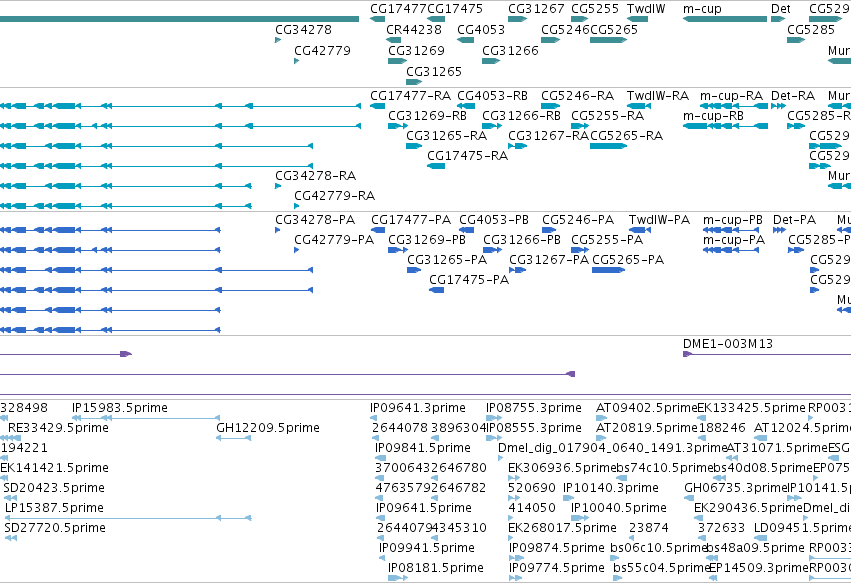
Task: Open the CG34278-PA protein label
Action: coord(315,220)
